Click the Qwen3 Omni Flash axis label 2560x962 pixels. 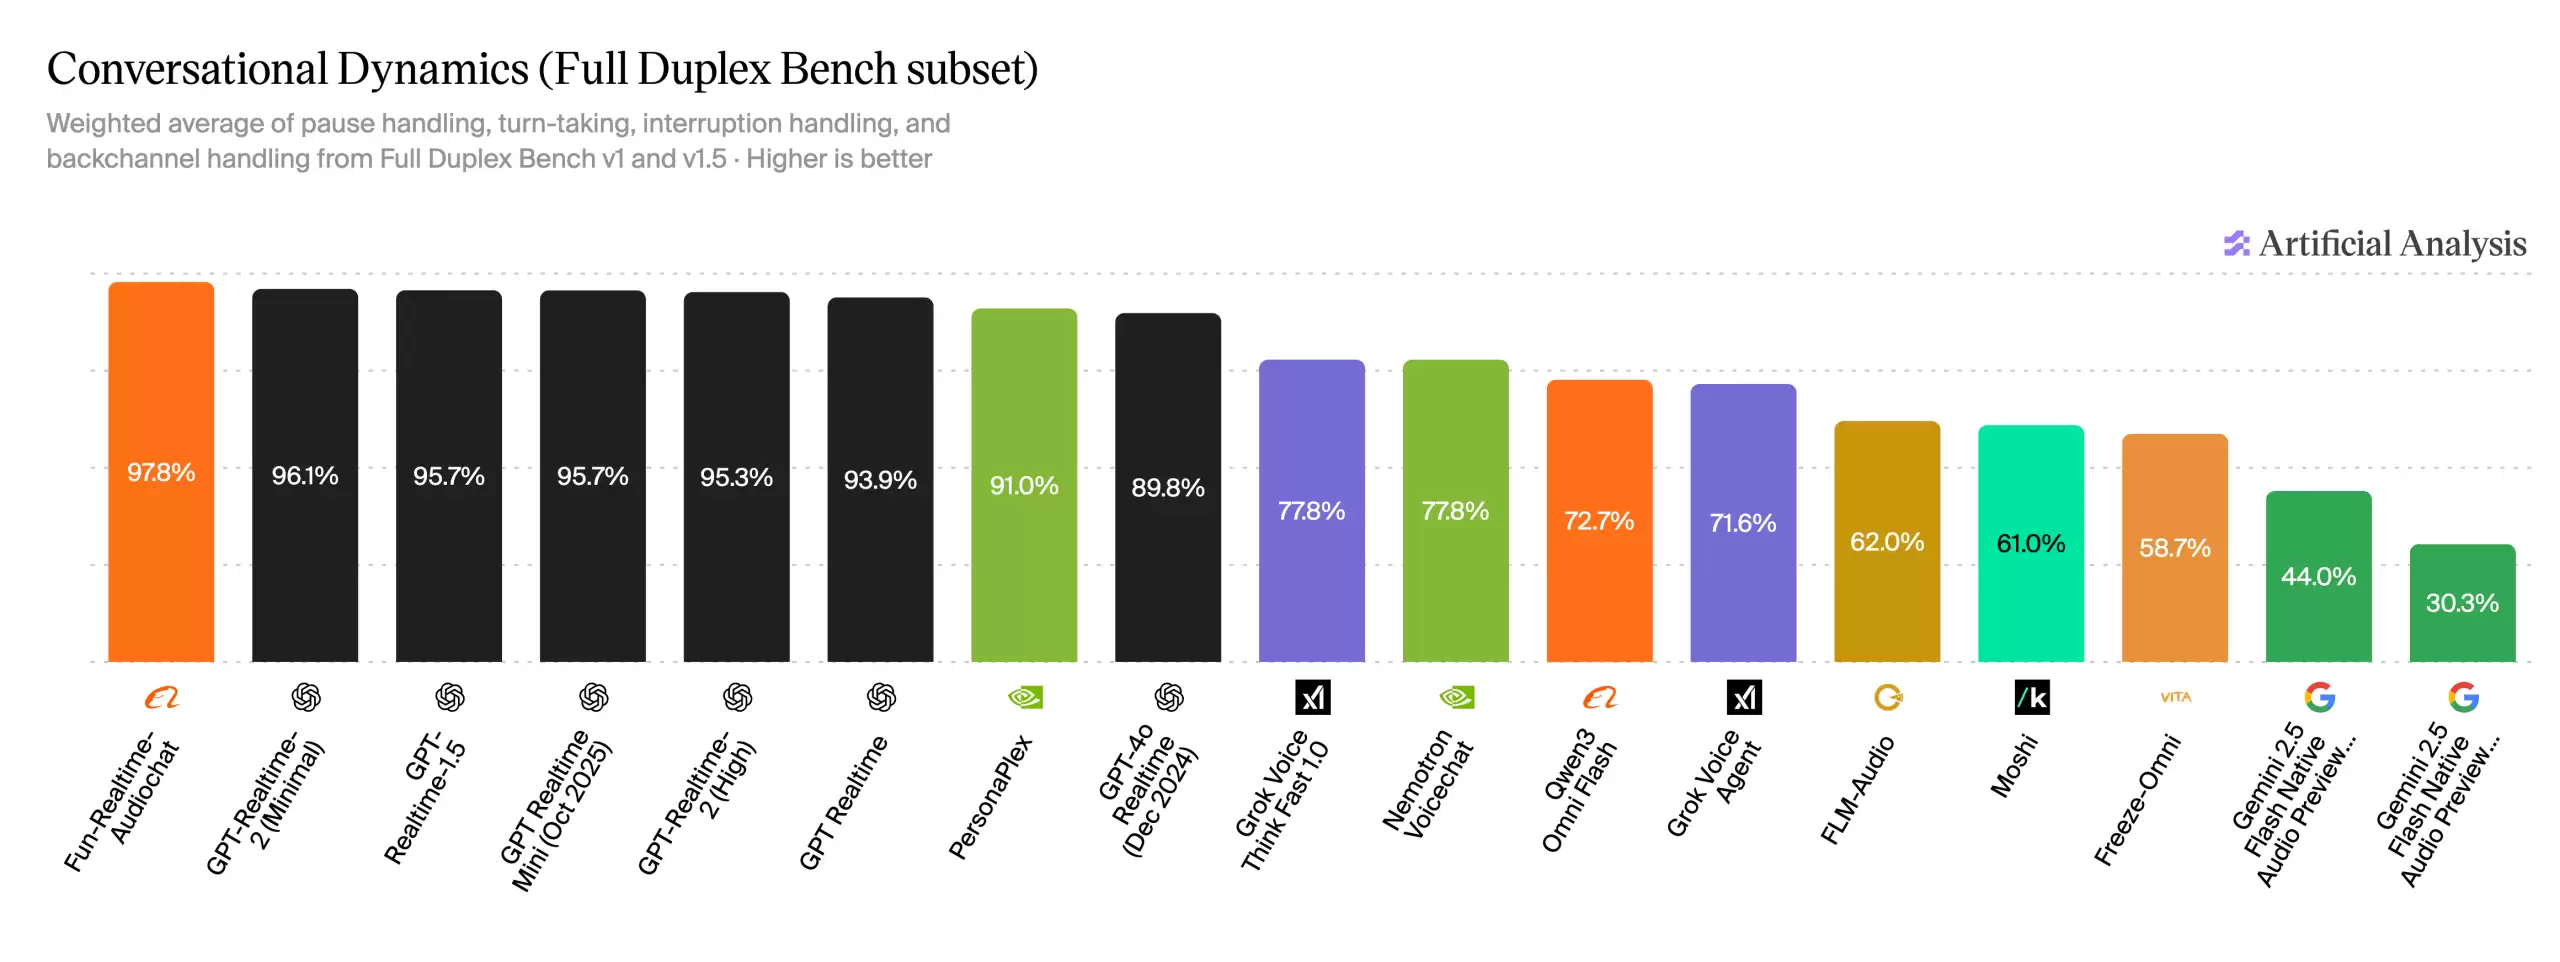pyautogui.click(x=1579, y=790)
